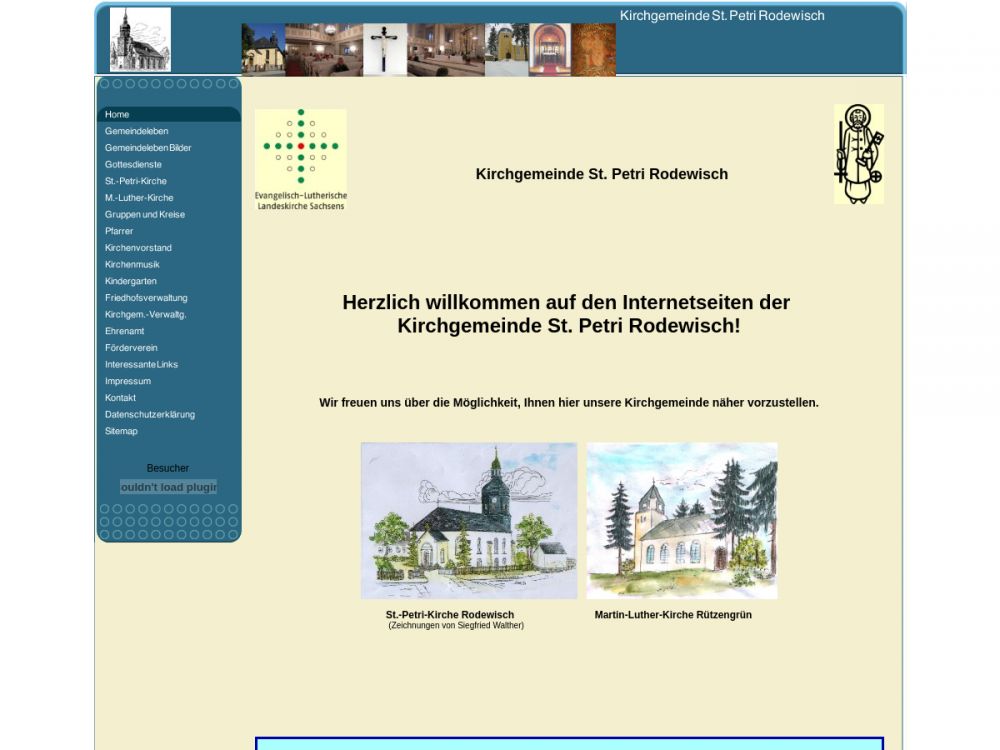Go to Friedhofsverwaltung
1000x750 pixels.
pos(146,298)
